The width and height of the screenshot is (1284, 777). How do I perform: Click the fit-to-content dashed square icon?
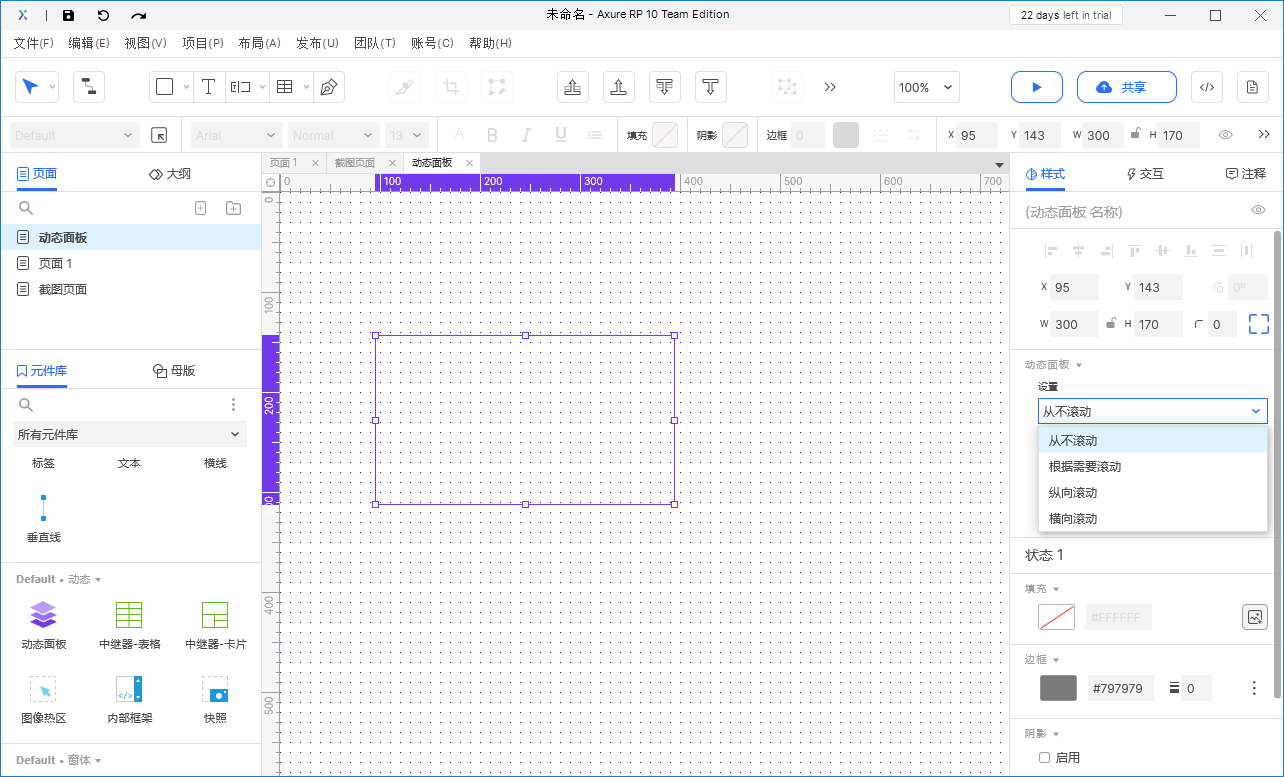pos(1258,324)
